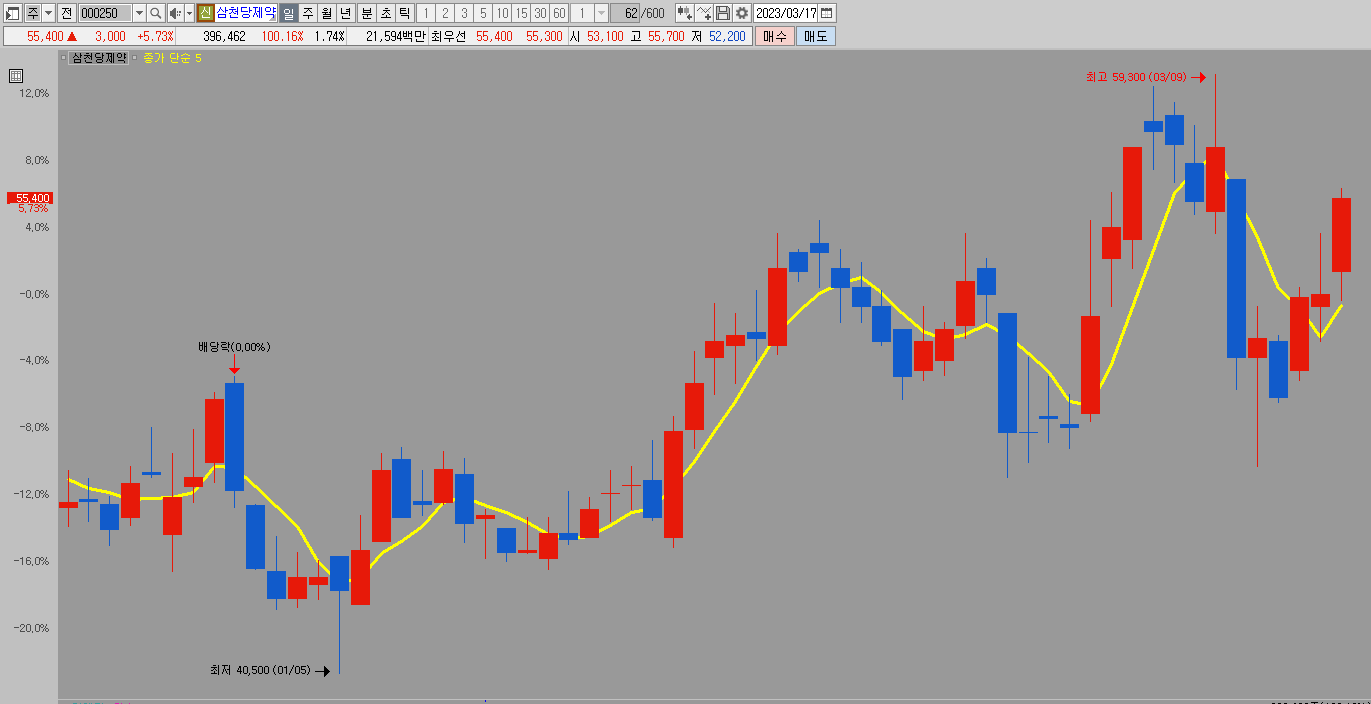Select the 15 interval preset button
The height and width of the screenshot is (704, 1371).
[521, 13]
